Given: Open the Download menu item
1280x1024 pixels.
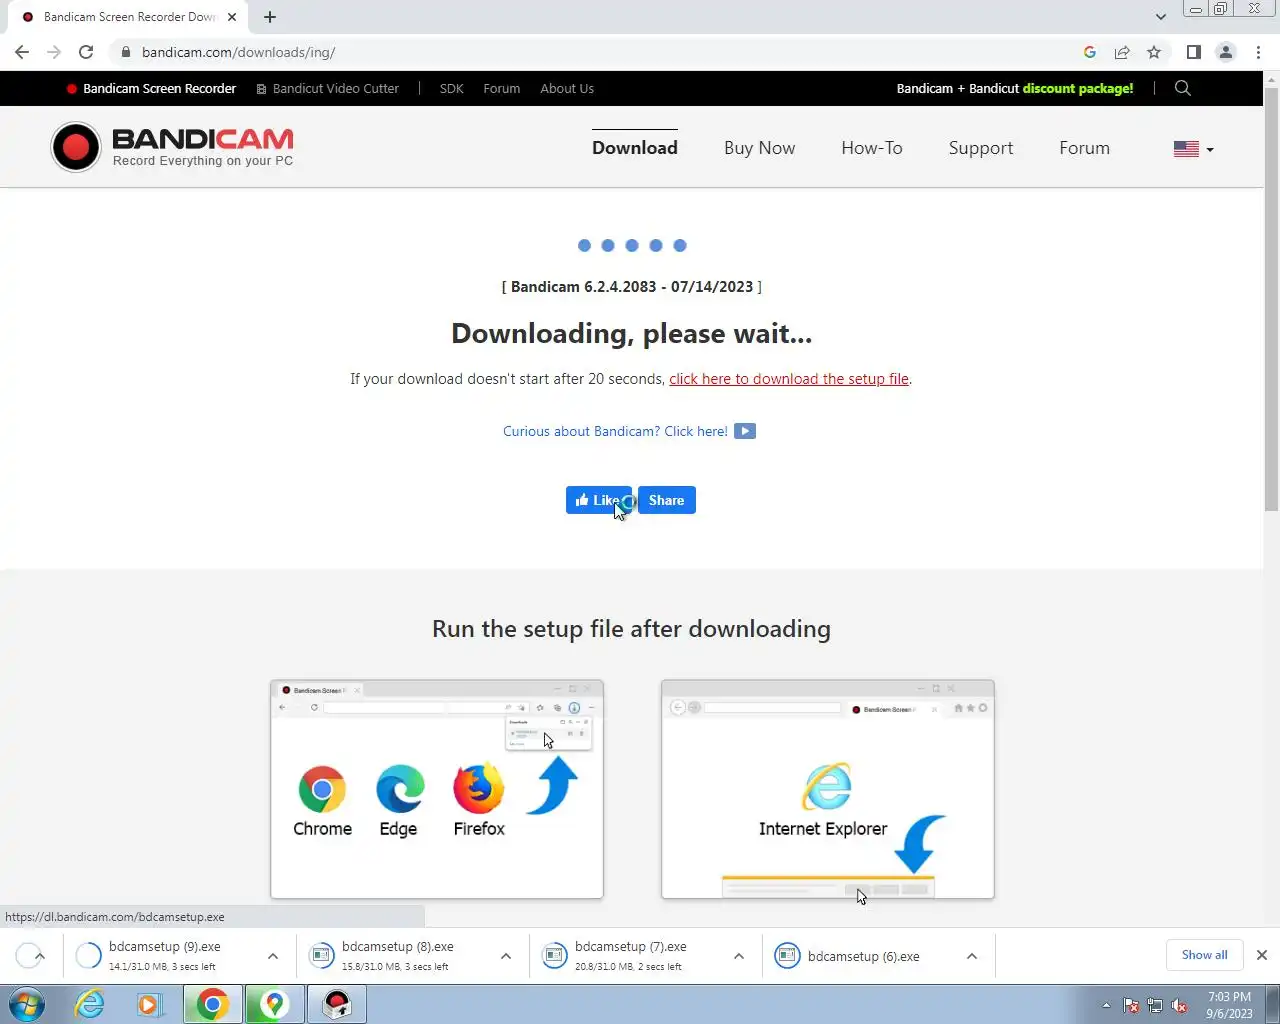Looking at the screenshot, I should pyautogui.click(x=635, y=148).
